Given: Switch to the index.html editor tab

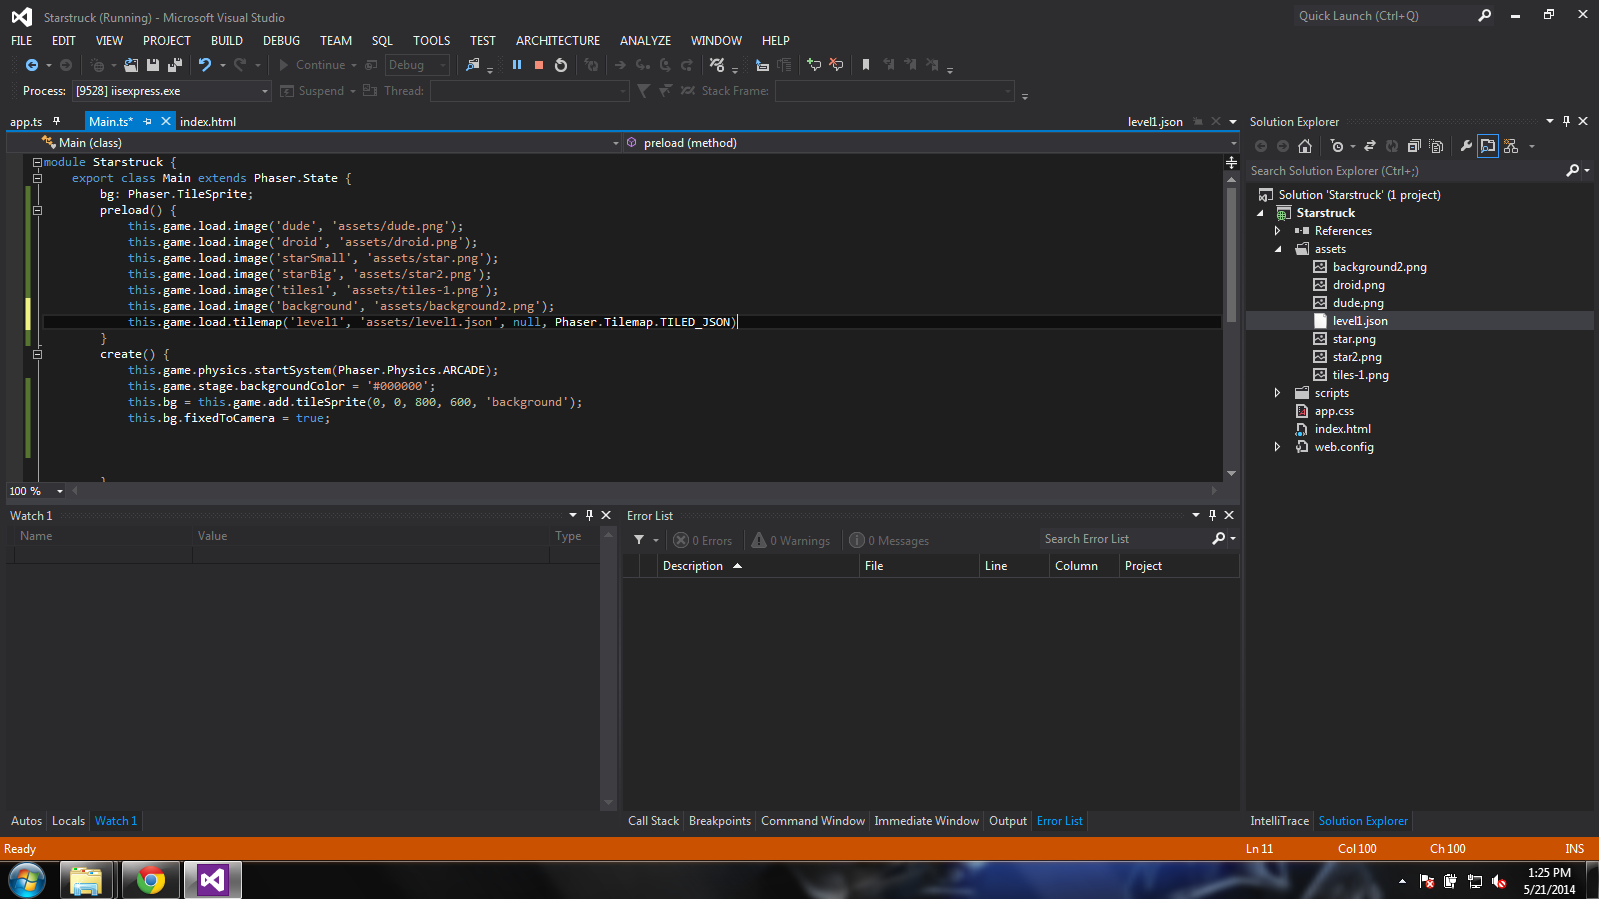Looking at the screenshot, I should 208,122.
